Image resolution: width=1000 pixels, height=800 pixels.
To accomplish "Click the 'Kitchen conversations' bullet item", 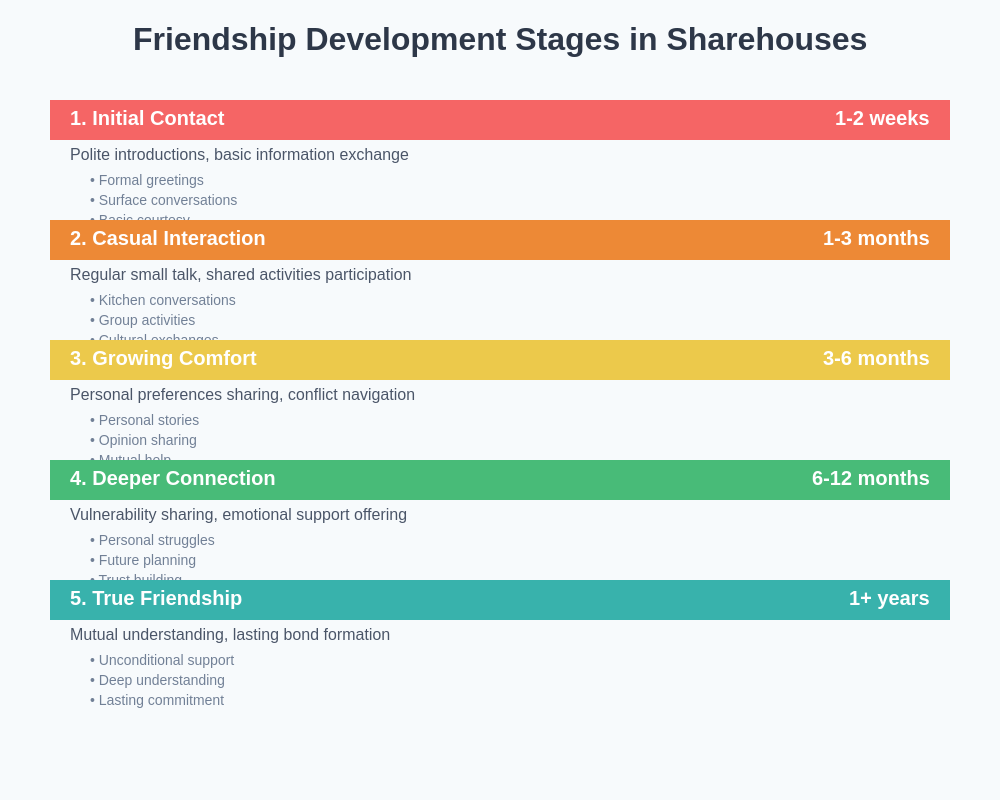I will click(x=166, y=300).
